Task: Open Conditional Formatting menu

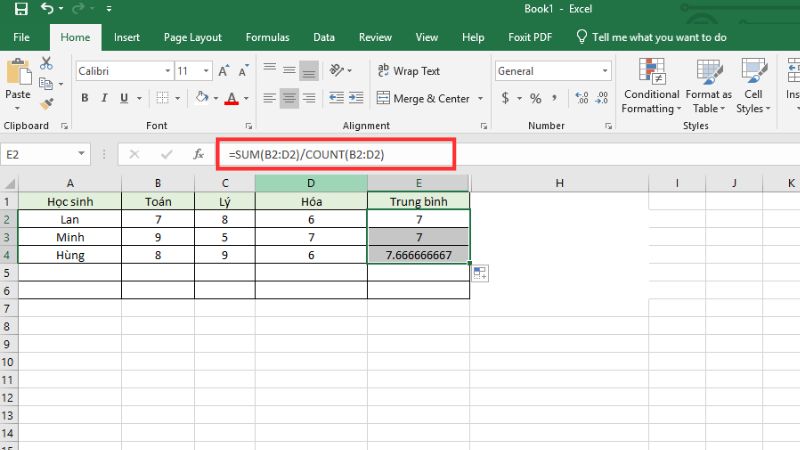Action: [x=651, y=88]
